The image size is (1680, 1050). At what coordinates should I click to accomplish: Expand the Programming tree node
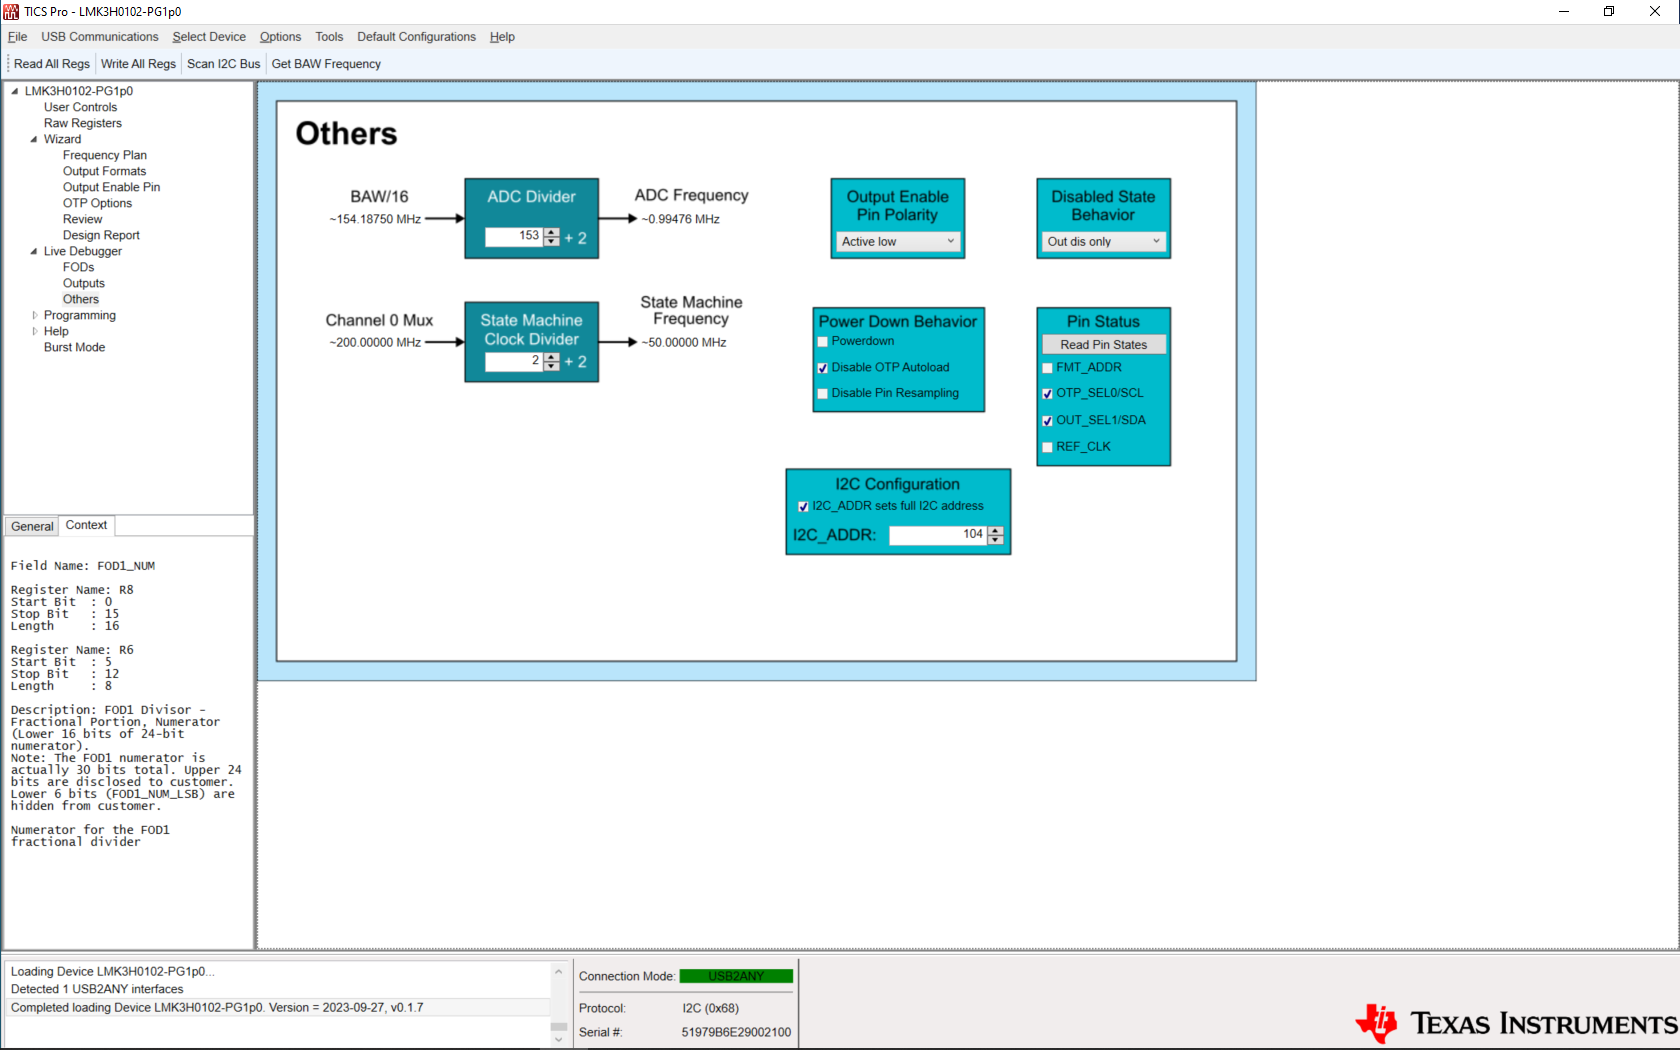click(34, 315)
